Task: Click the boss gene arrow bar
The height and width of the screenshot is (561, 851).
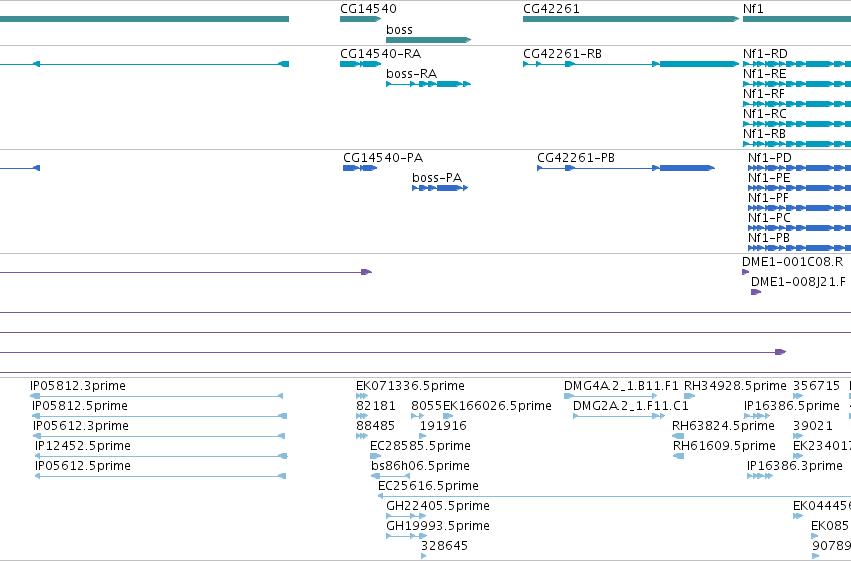Action: (428, 40)
